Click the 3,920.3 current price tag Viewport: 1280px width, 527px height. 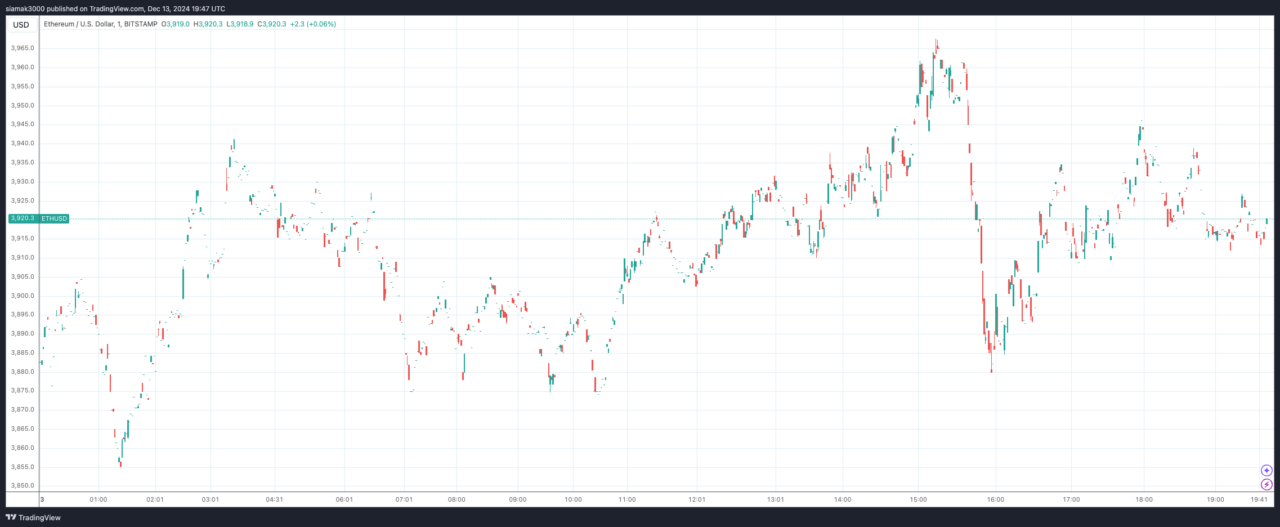[22, 218]
